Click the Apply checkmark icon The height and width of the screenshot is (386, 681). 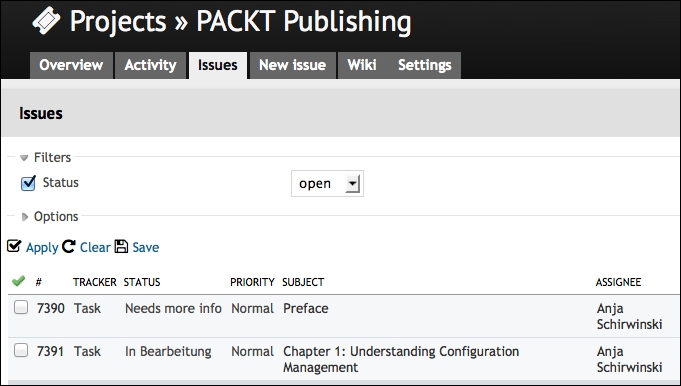14,246
